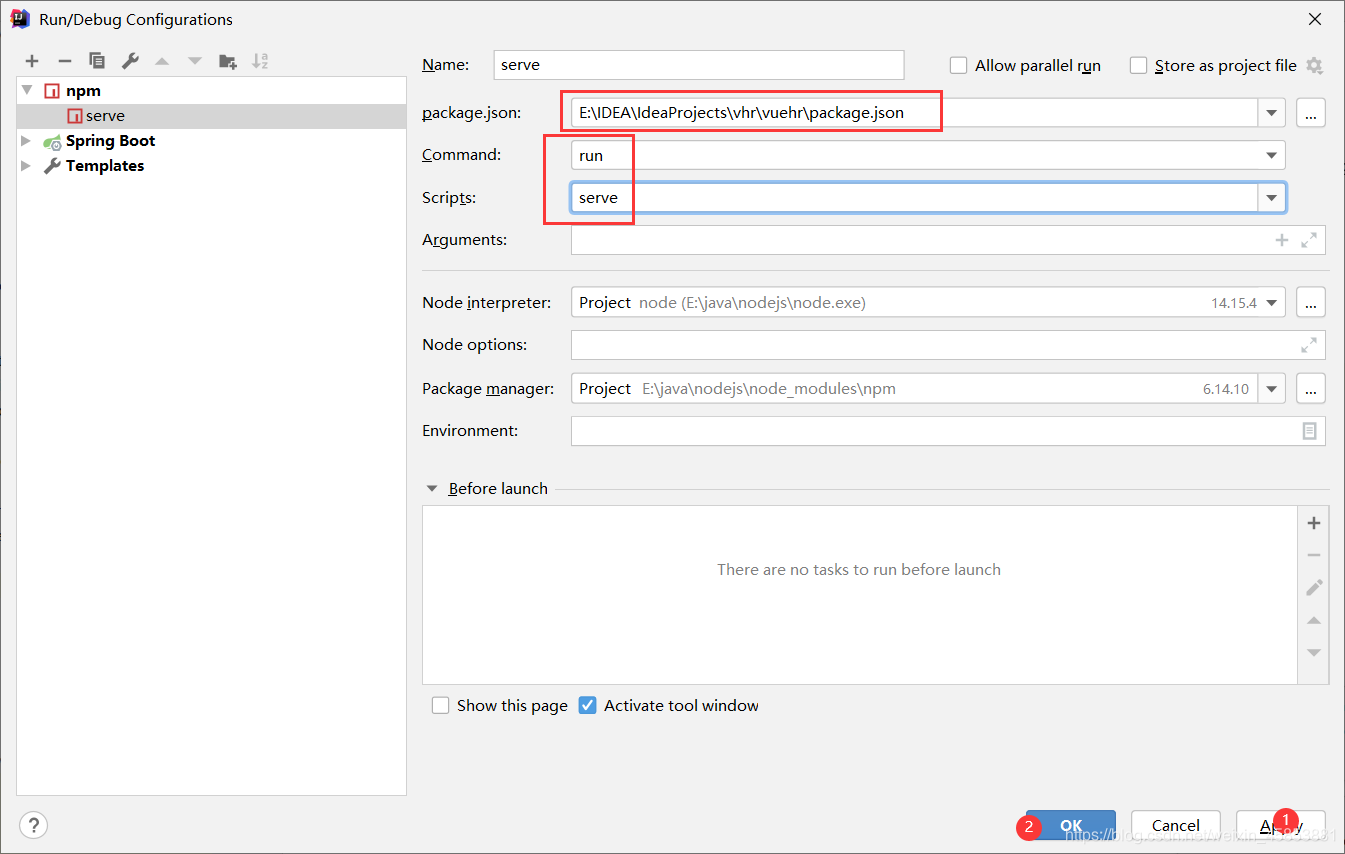This screenshot has width=1345, height=854.
Task: Open the package.json path dropdown
Action: tap(1272, 113)
